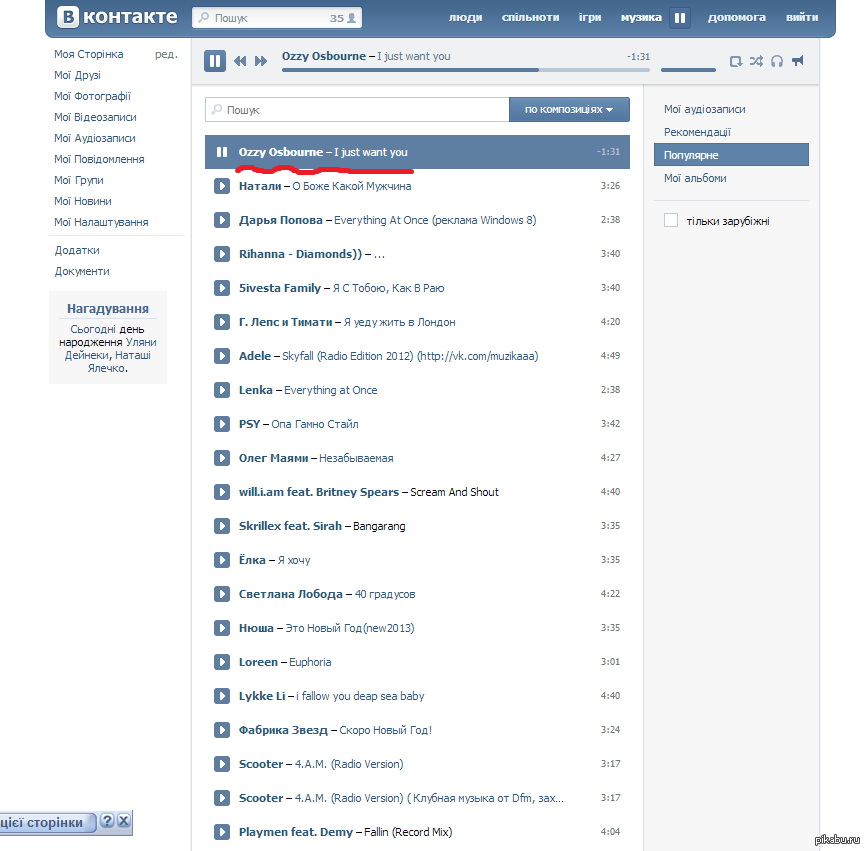The width and height of the screenshot is (865, 851).
Task: Play Loreen – Euphoria
Action: [222, 662]
